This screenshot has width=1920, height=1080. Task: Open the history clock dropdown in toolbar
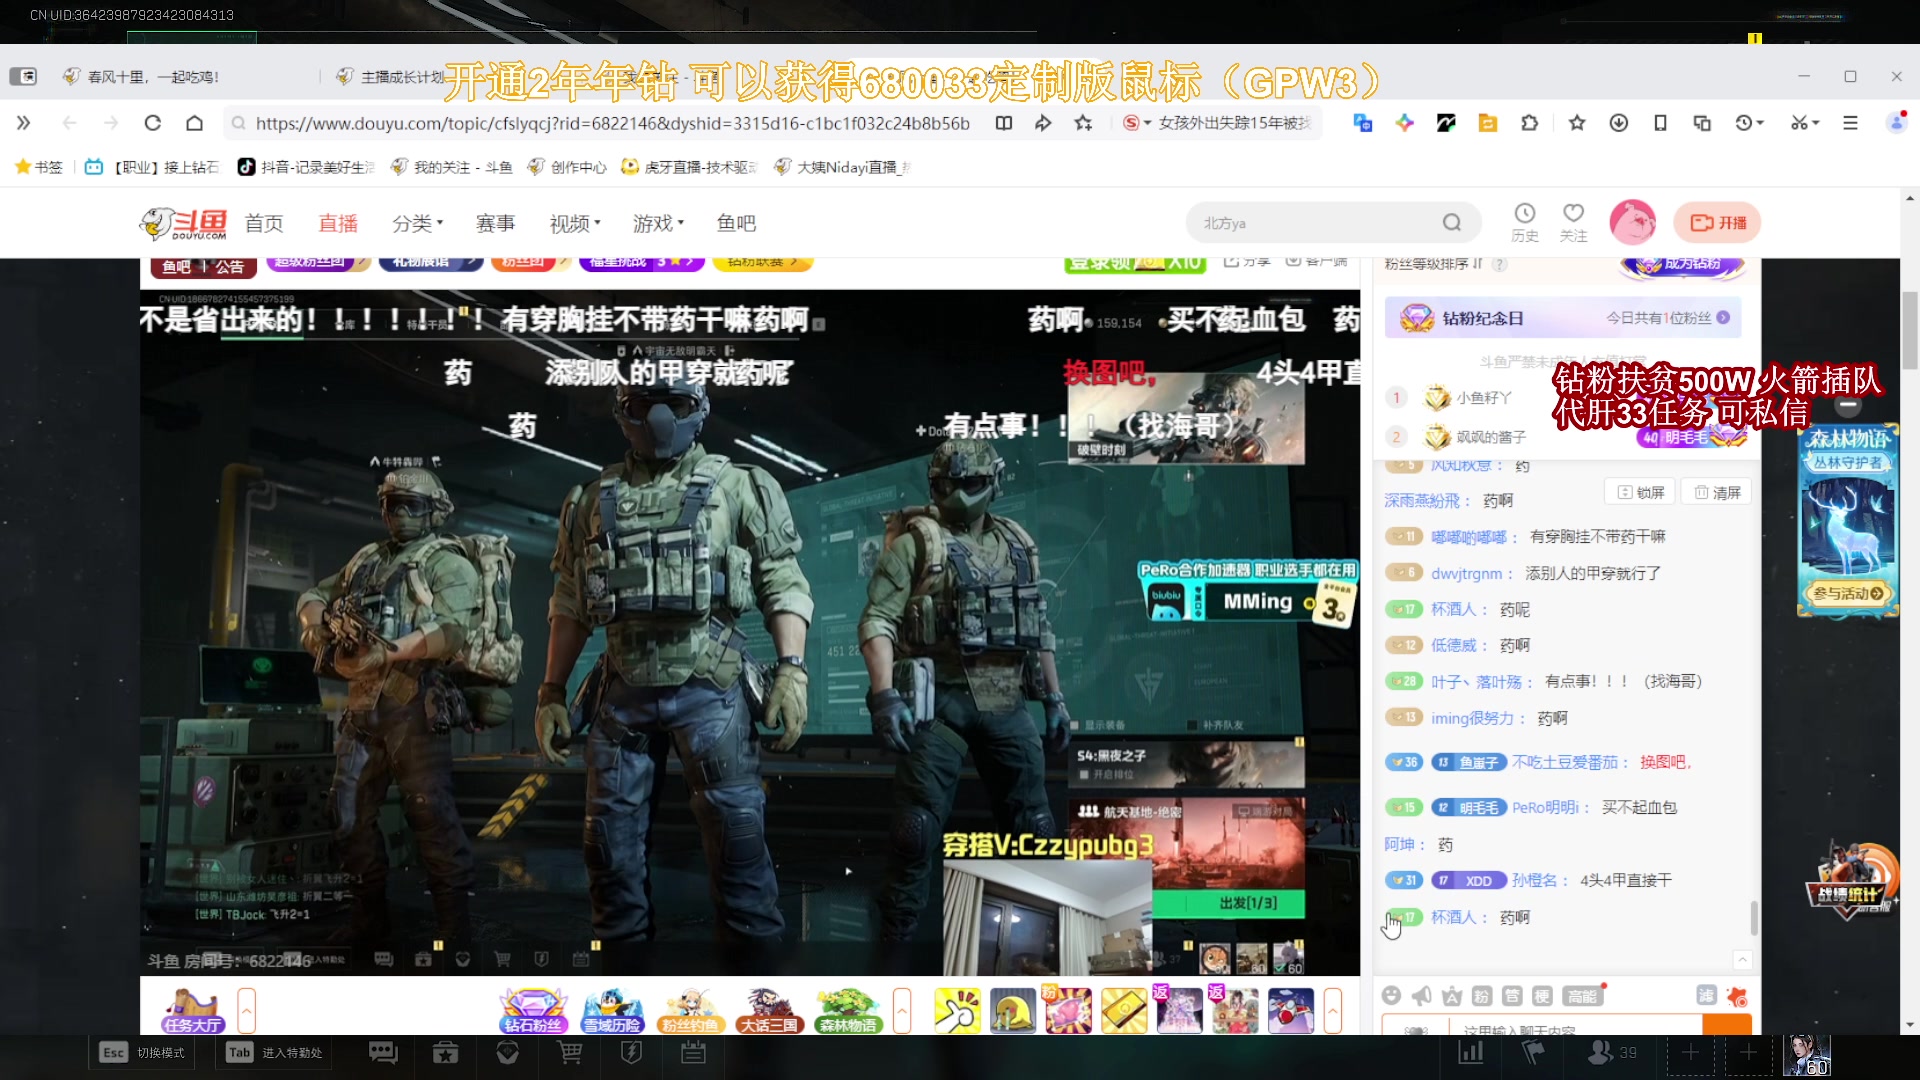point(1761,123)
